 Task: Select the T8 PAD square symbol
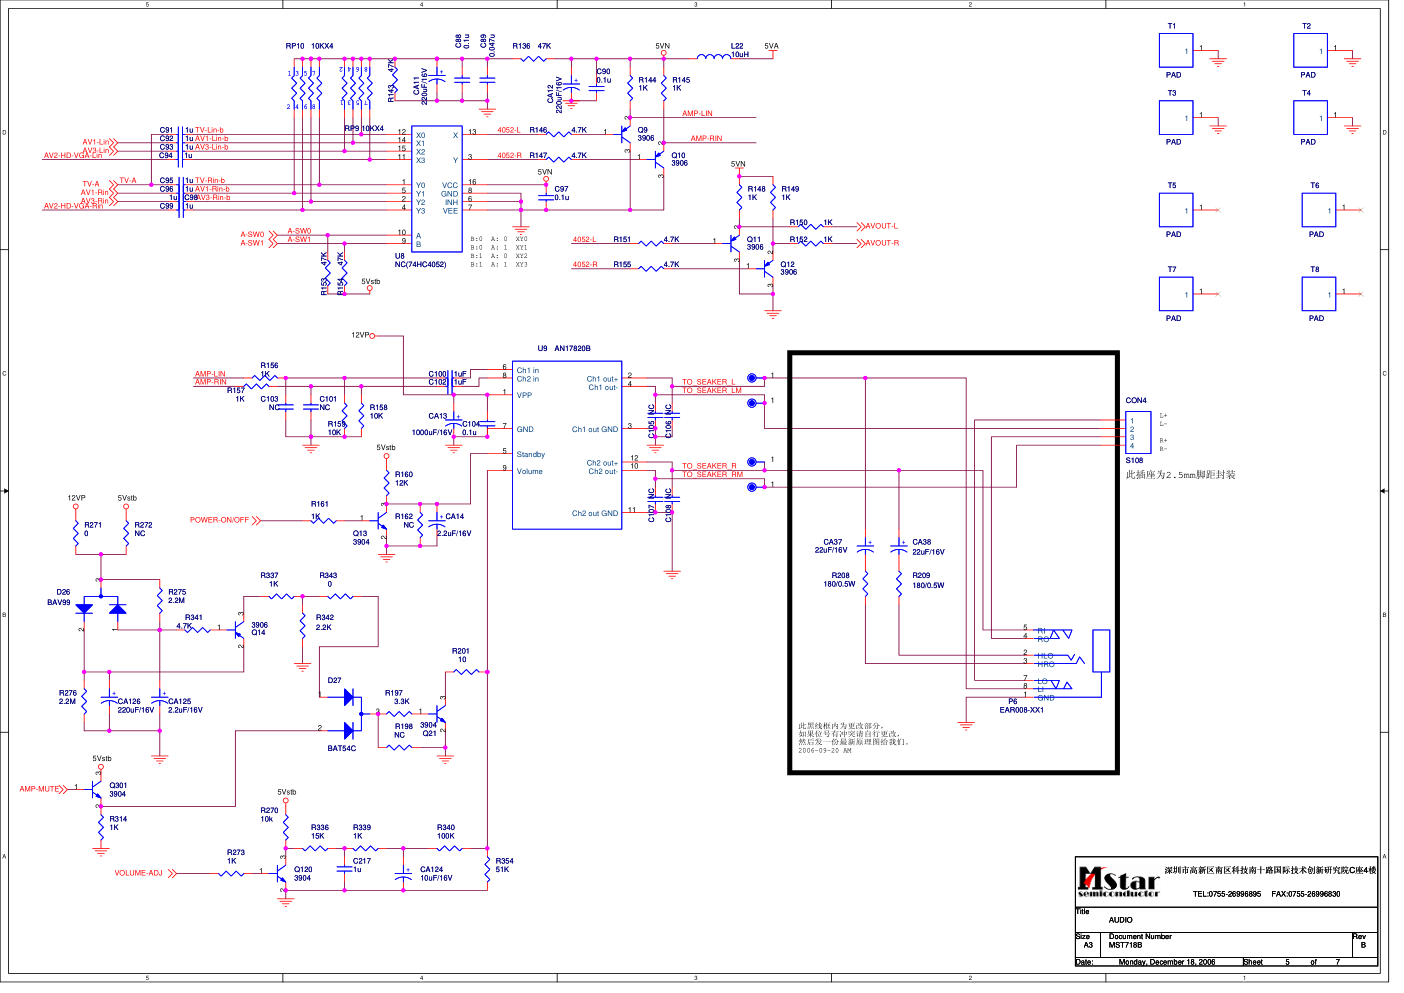pos(1318,294)
